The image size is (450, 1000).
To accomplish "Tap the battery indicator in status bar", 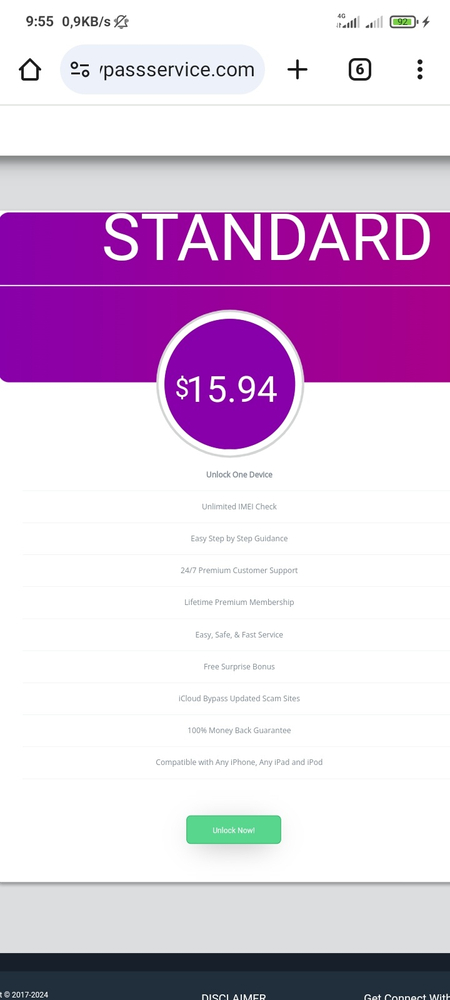I will click(404, 22).
